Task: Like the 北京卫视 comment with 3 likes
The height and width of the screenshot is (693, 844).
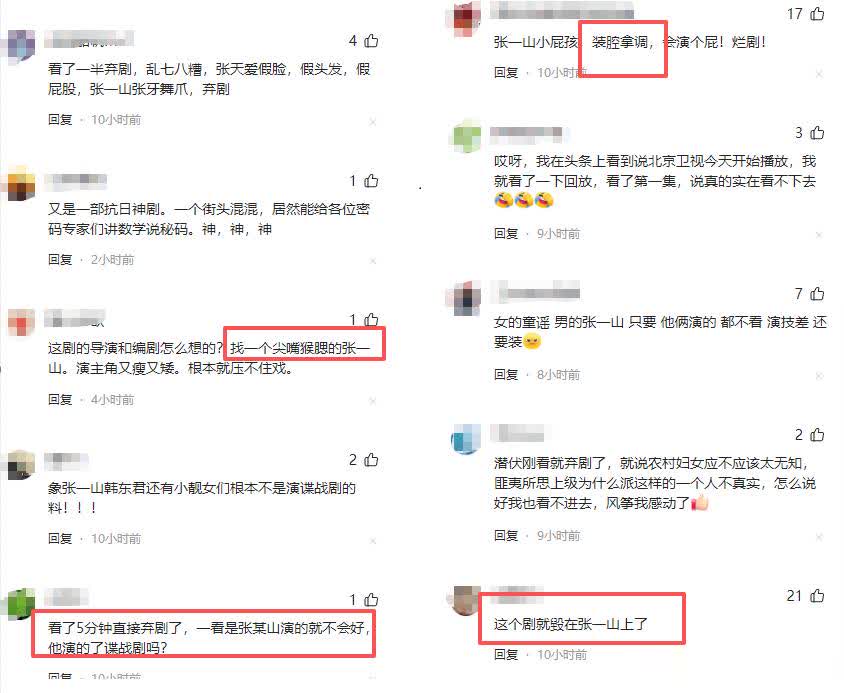Action: [817, 132]
